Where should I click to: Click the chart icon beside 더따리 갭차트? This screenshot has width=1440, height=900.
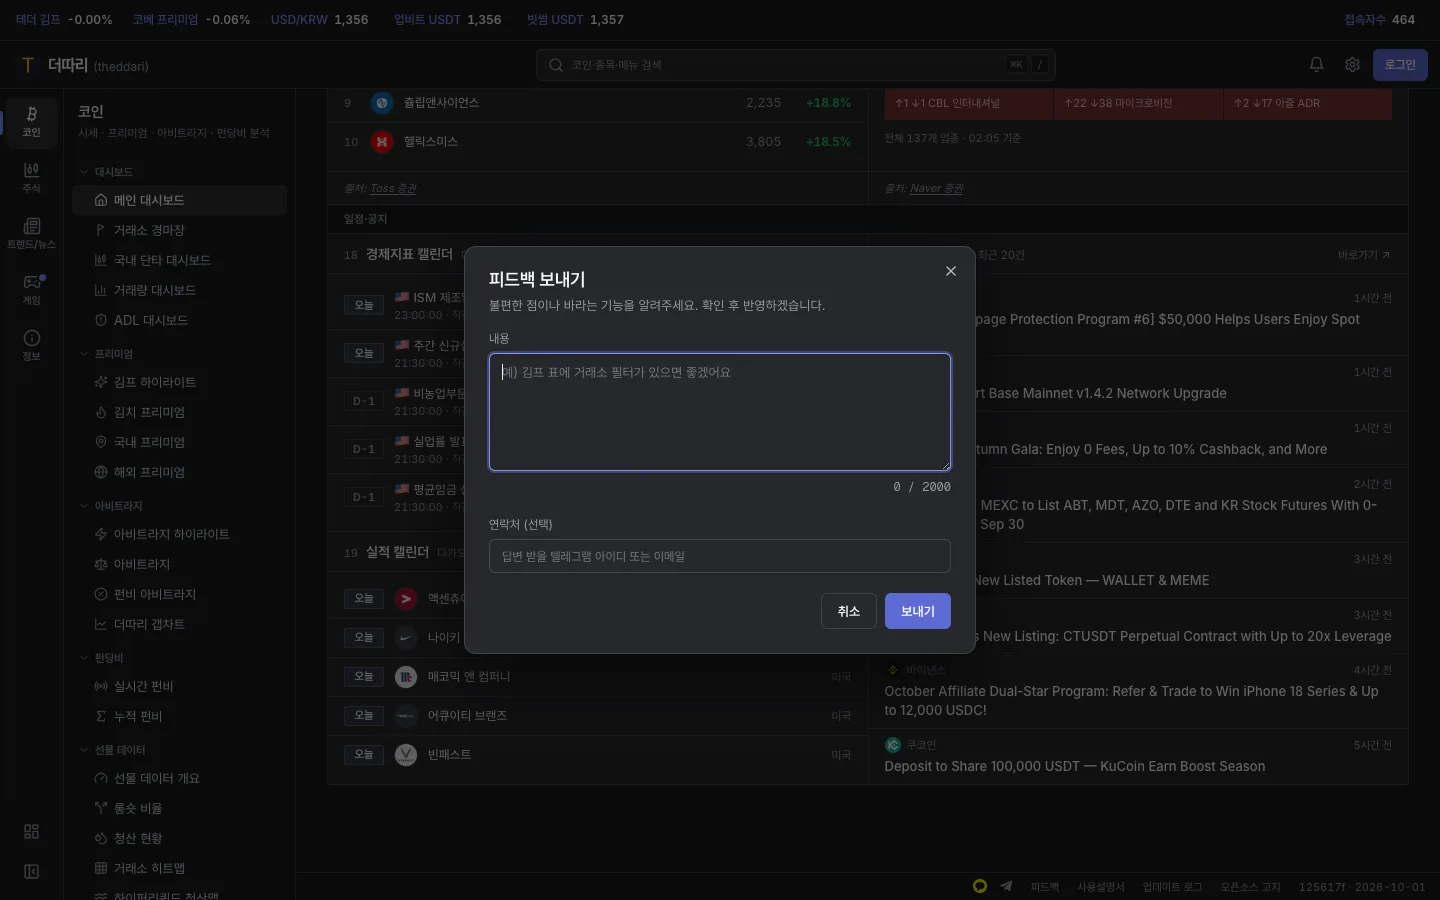tap(101, 624)
